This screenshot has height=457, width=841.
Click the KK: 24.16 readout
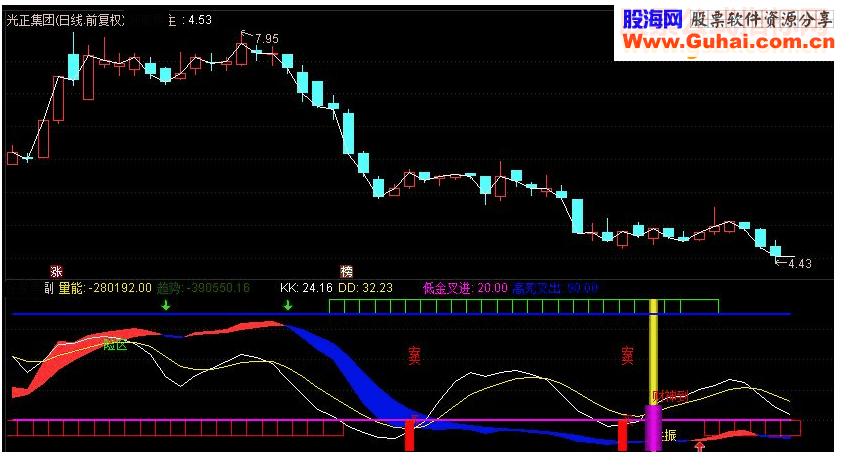click(x=306, y=288)
